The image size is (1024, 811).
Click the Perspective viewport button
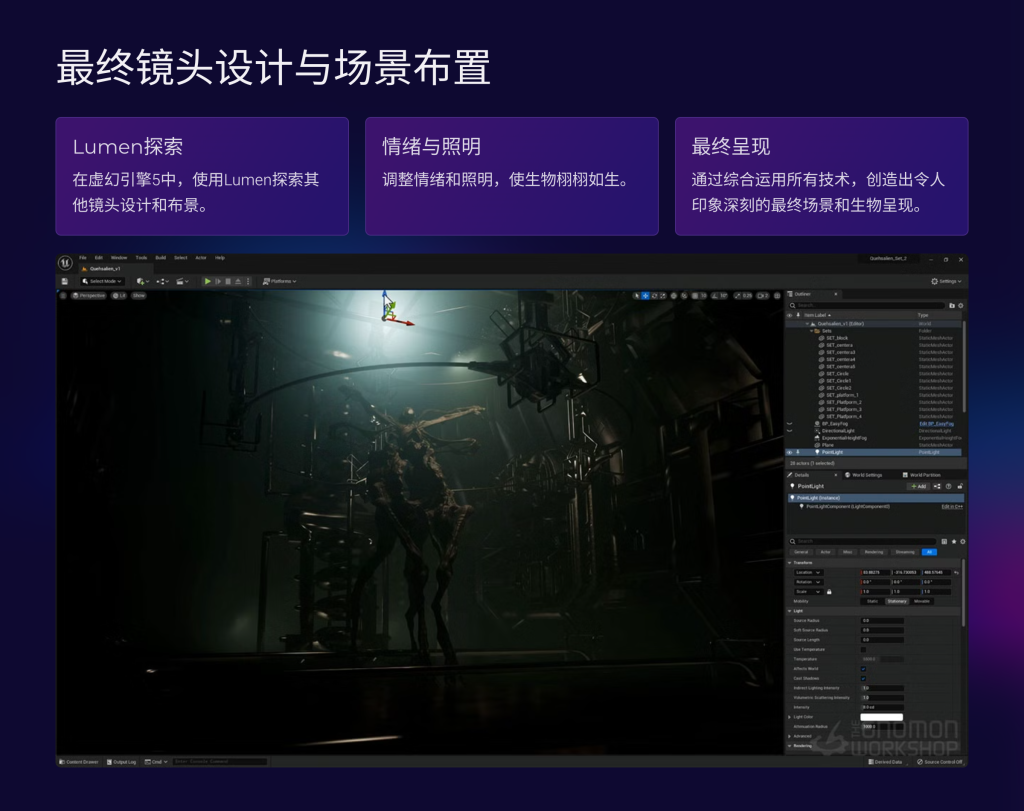(88, 296)
